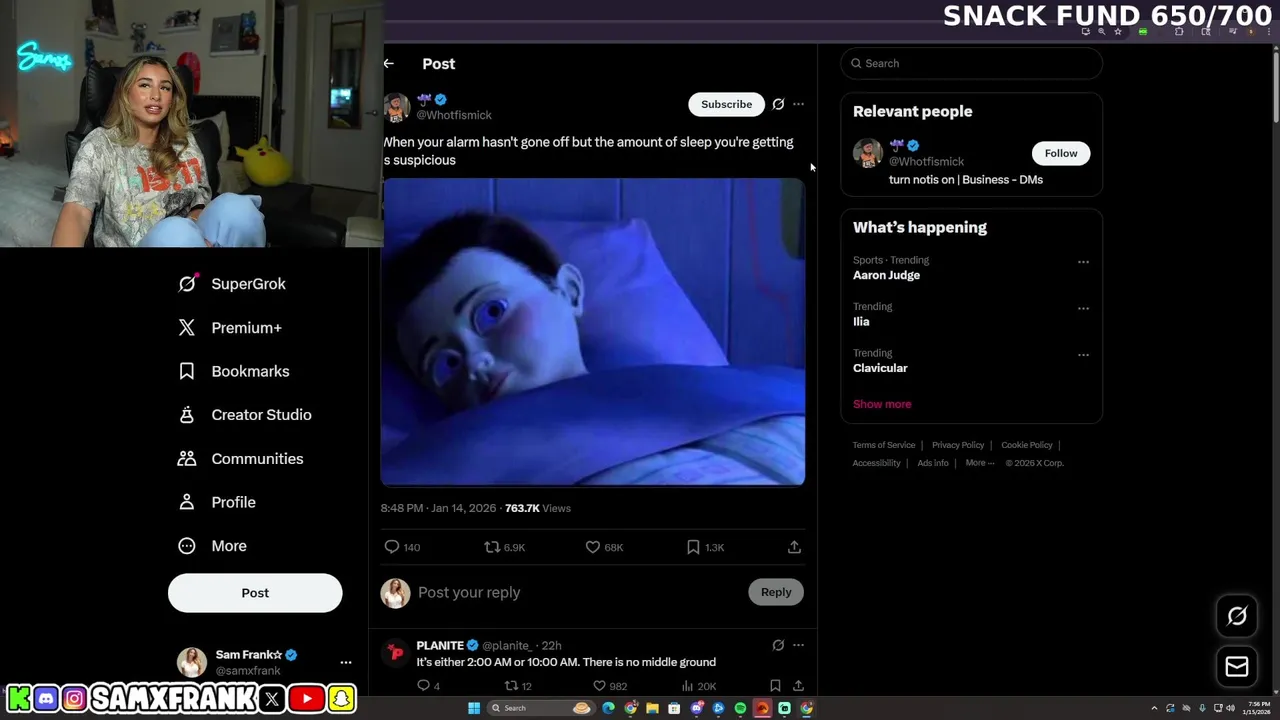The image size is (1280, 720).
Task: Open more options on main post
Action: coord(798,104)
